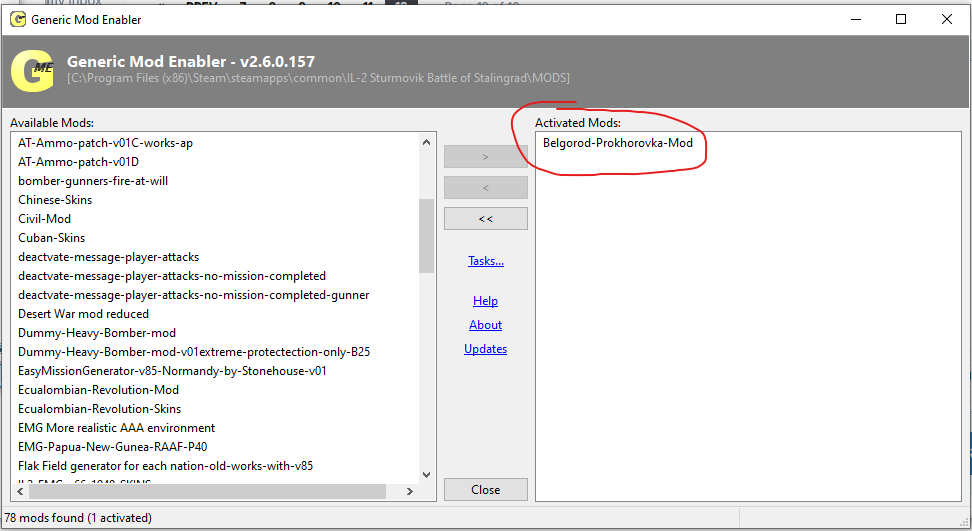This screenshot has height=531, width=972.
Task: Click the vertical scrollbar thumb in Available Mods
Action: click(426, 236)
